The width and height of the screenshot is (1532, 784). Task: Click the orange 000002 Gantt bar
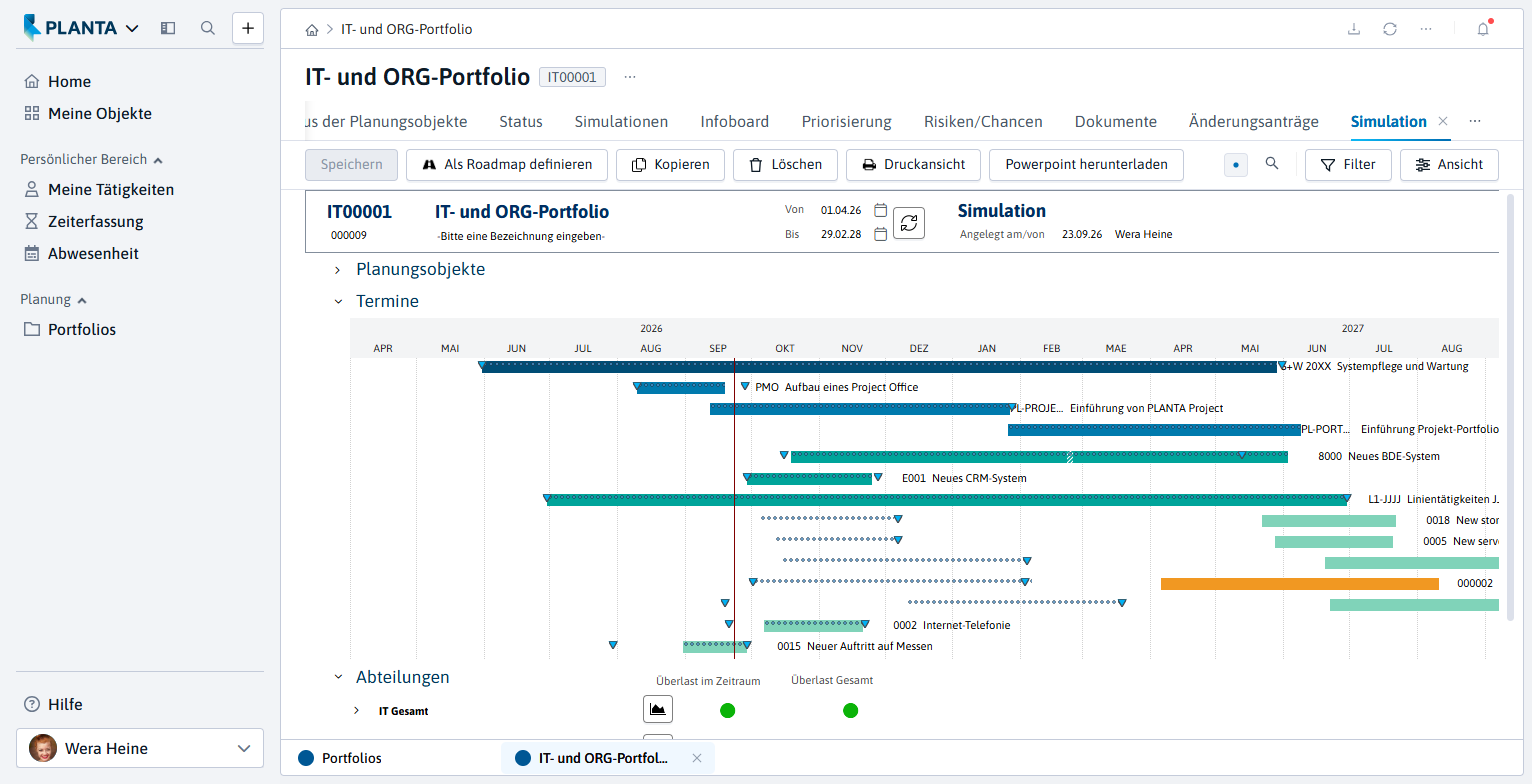coord(1300,583)
